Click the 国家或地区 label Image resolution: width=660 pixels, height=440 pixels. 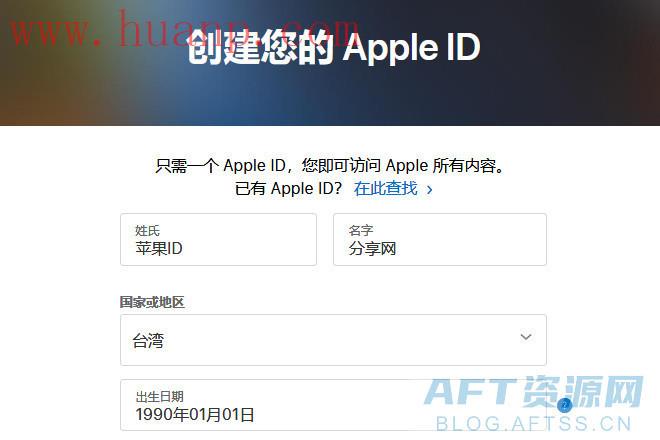point(152,302)
